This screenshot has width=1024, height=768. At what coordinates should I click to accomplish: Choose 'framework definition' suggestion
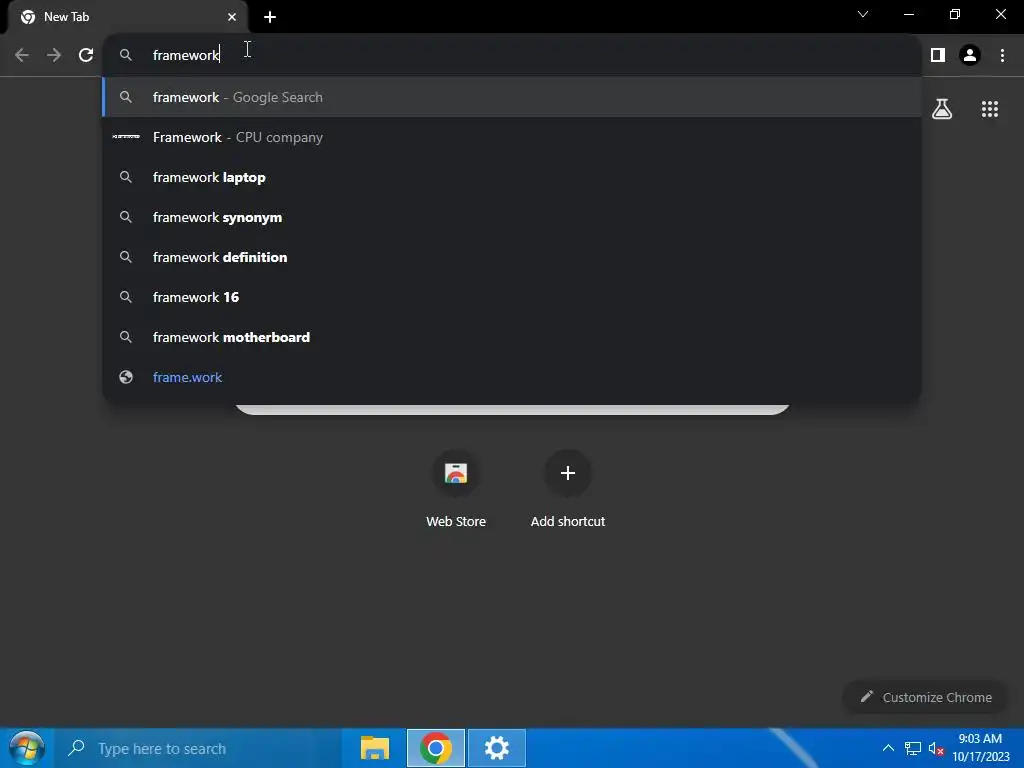tap(512, 257)
